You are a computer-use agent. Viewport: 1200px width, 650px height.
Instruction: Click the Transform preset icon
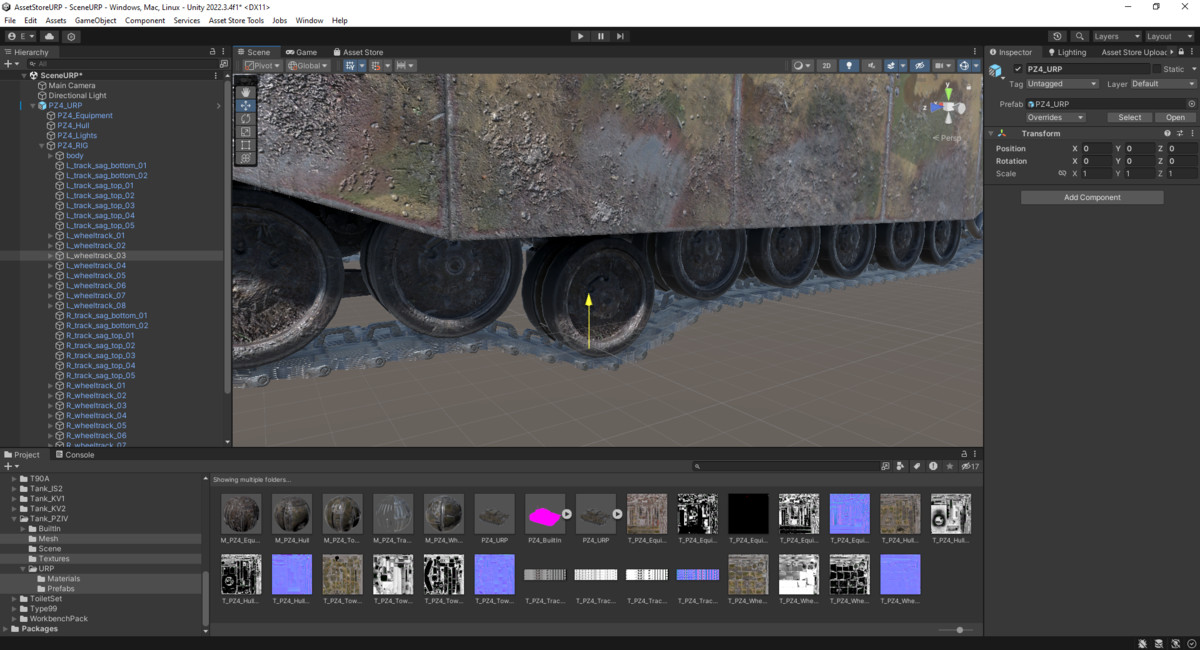pos(1180,133)
